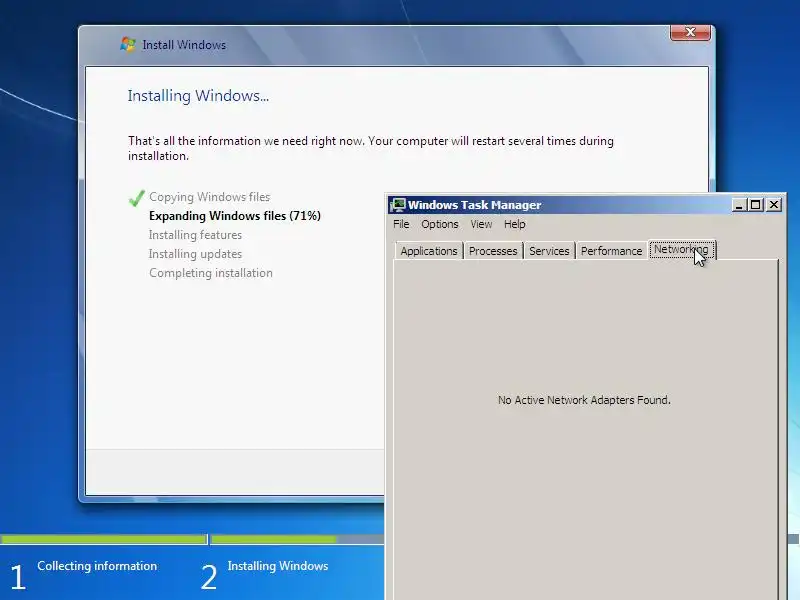Viewport: 800px width, 600px height.
Task: Click the green checkmark beside Copying Windows files
Action: pyautogui.click(x=136, y=198)
